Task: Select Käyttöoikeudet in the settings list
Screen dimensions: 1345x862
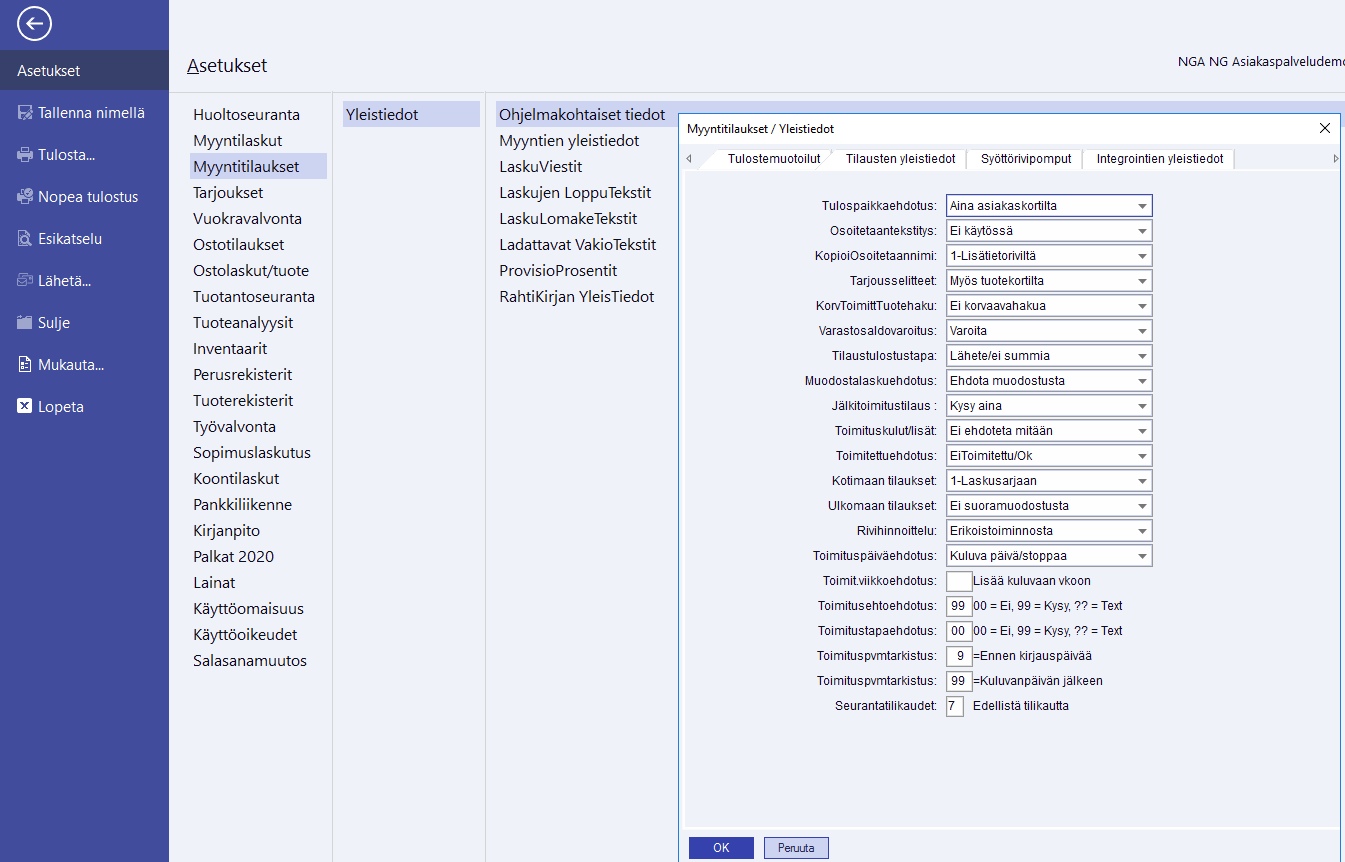Action: tap(258, 635)
